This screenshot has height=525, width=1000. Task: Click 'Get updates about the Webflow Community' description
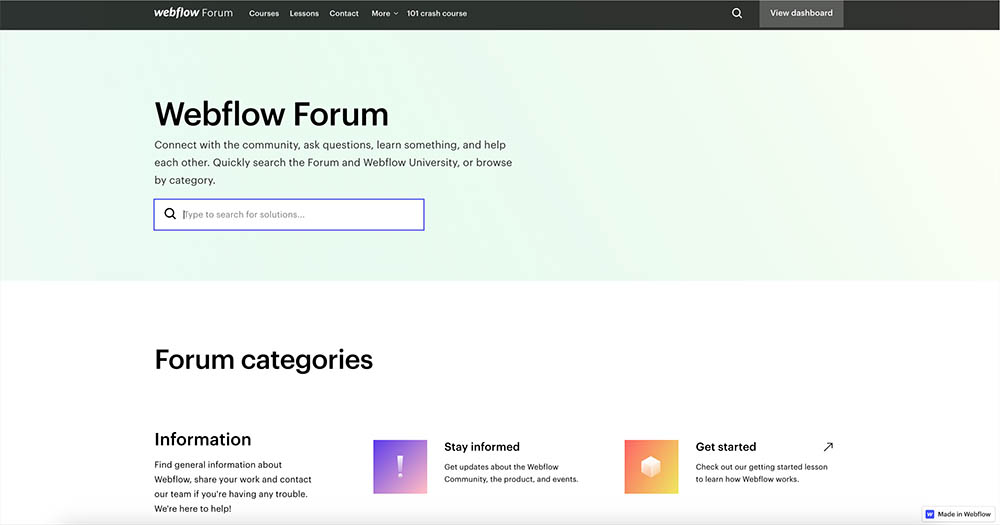click(511, 473)
